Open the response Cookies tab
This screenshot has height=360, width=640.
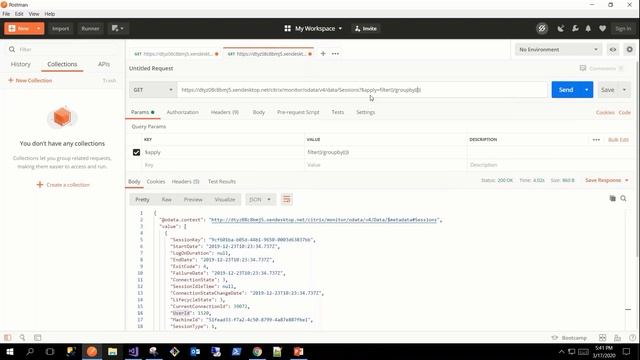pyautogui.click(x=156, y=182)
